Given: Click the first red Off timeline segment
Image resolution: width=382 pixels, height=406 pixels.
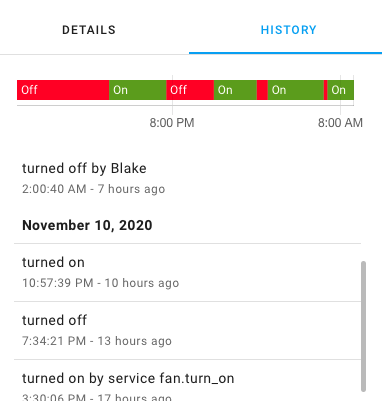Looking at the screenshot, I should [63, 90].
